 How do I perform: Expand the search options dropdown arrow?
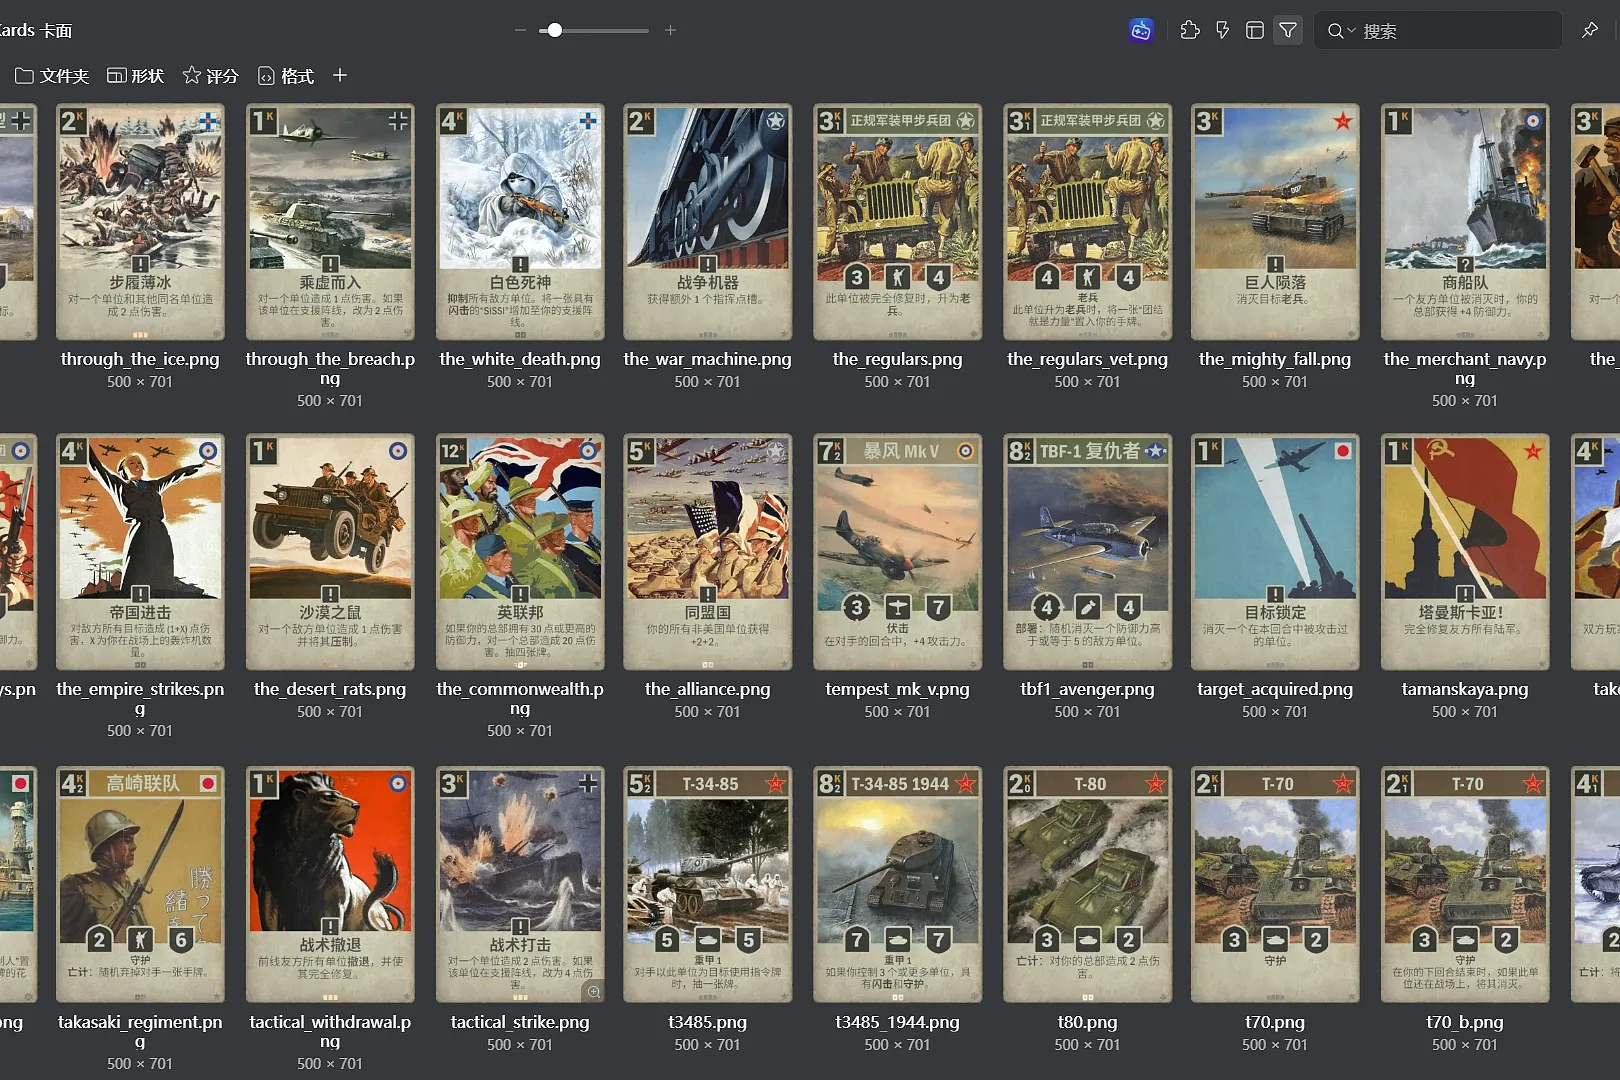coord(1352,31)
